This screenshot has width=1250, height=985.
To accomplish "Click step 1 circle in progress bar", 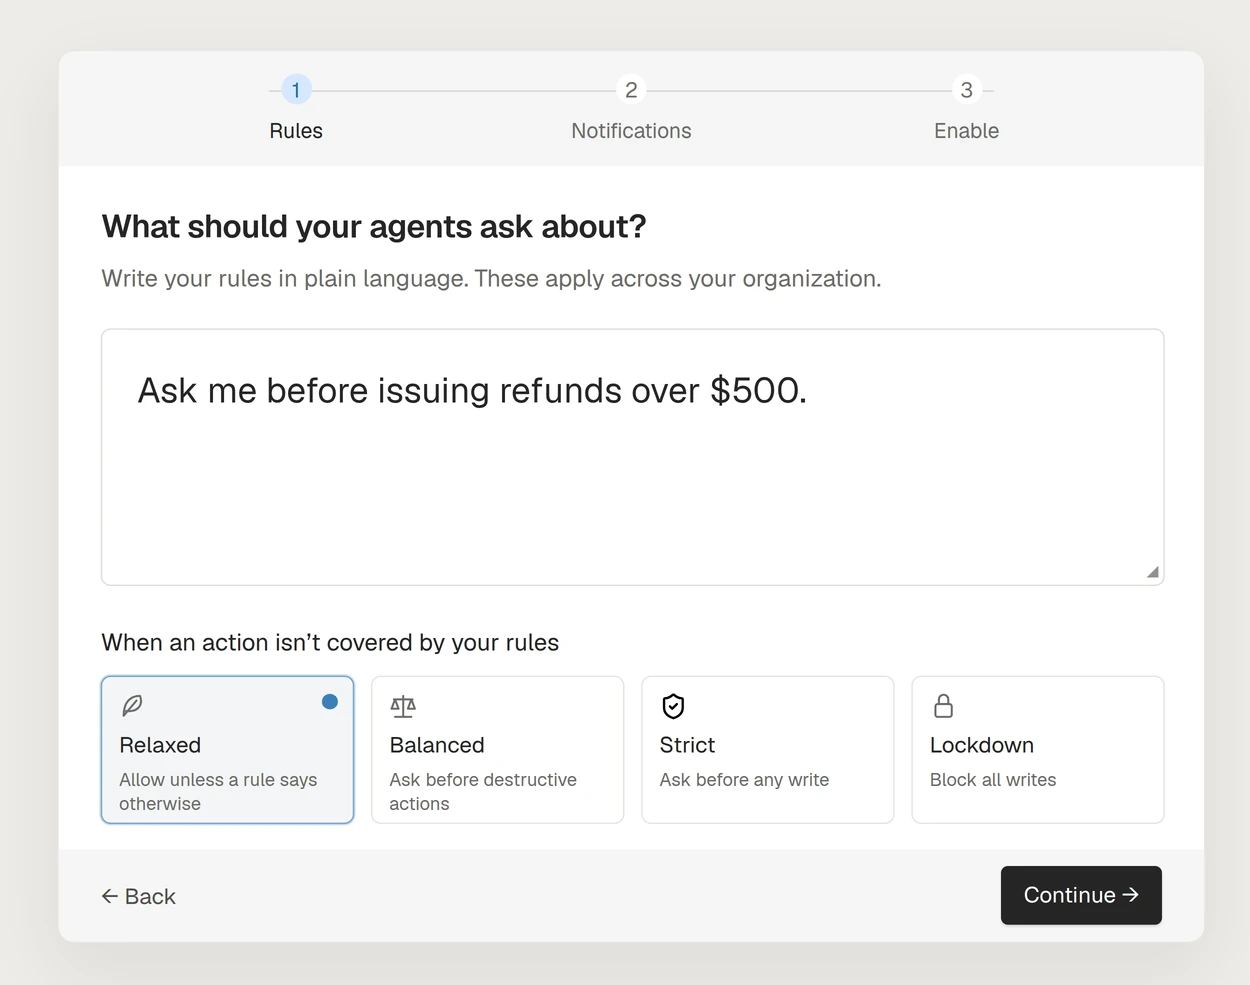I will (296, 90).
